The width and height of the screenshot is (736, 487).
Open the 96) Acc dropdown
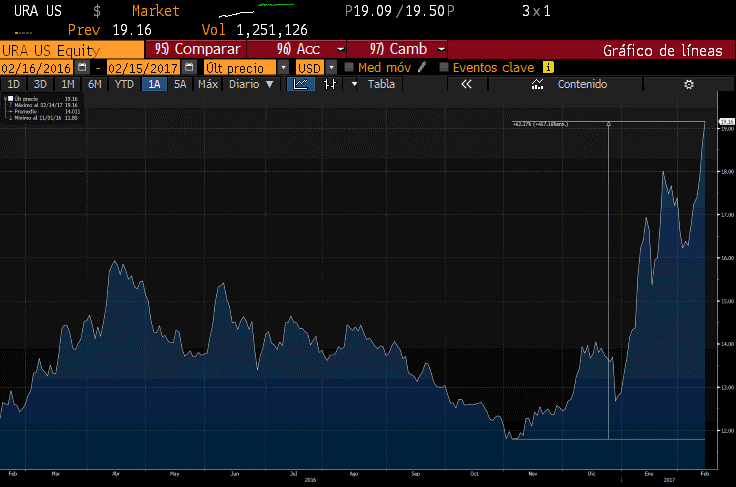[x=340, y=49]
